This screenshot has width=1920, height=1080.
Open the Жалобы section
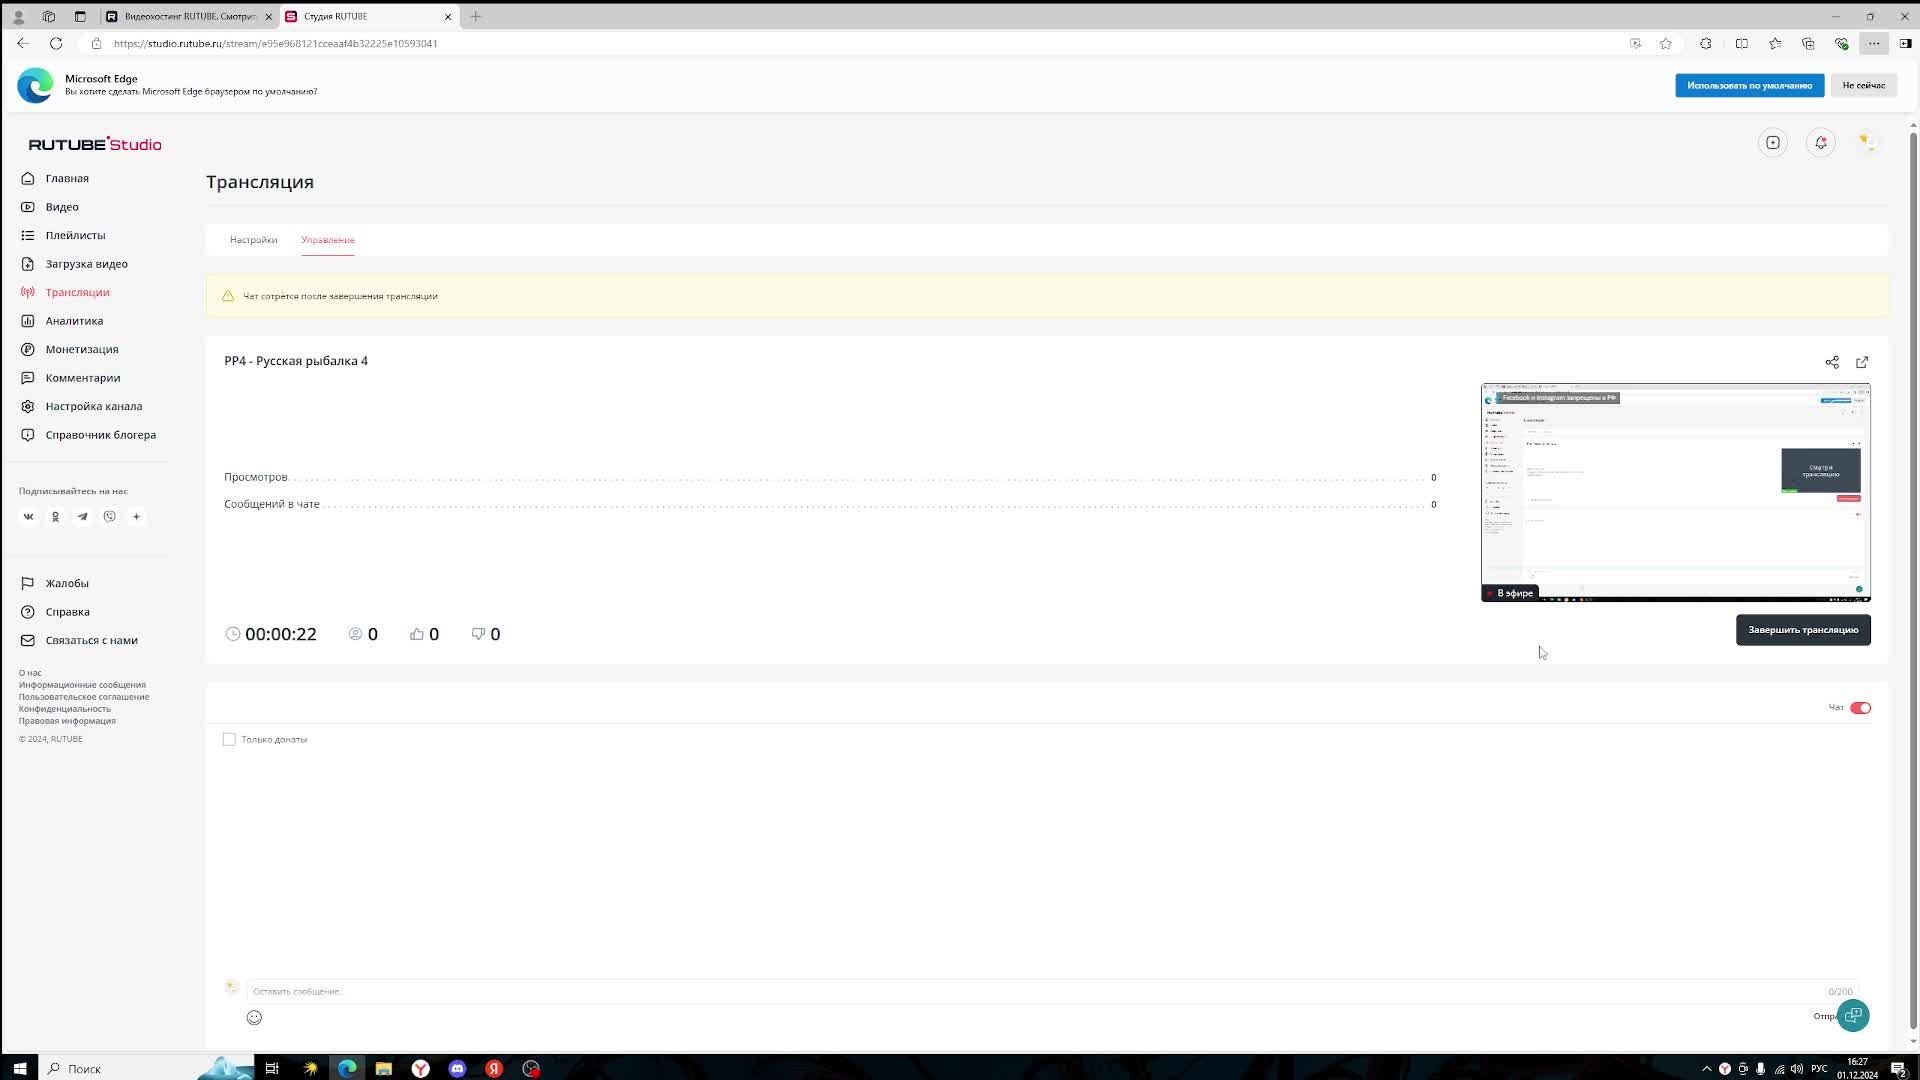(x=66, y=583)
